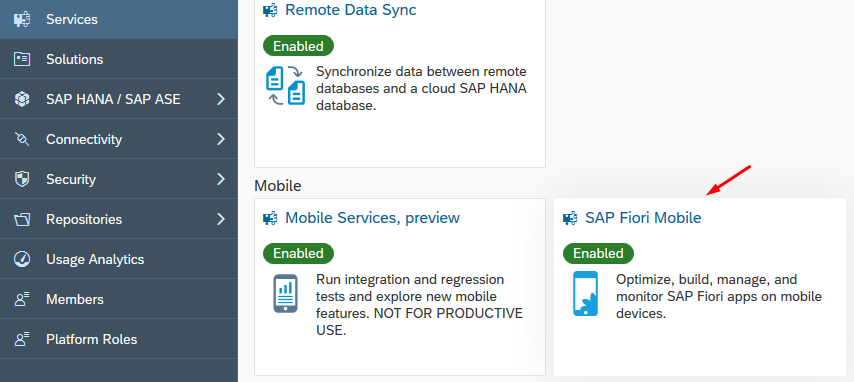Screen dimensions: 854x382
Task: Click the Usage Analytics gauge icon
Action: coord(22,259)
